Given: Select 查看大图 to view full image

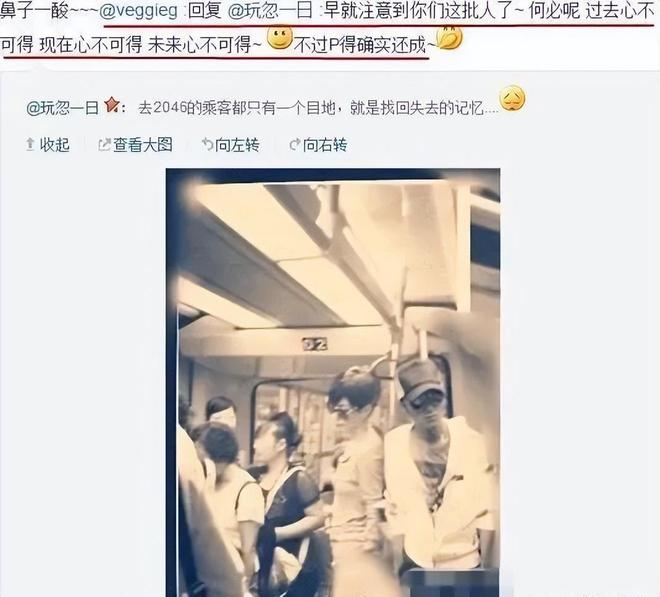Looking at the screenshot, I should [143, 145].
